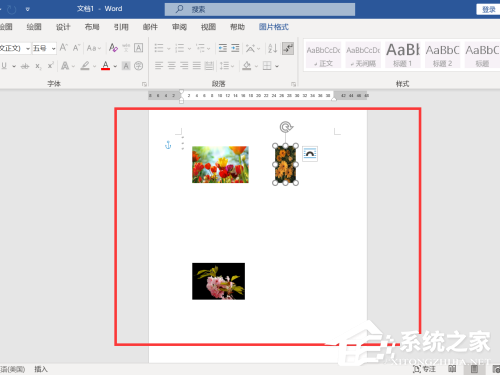This screenshot has height=375, width=500.
Task: Open the borders dropdown arrow
Action: (x=277, y=66)
